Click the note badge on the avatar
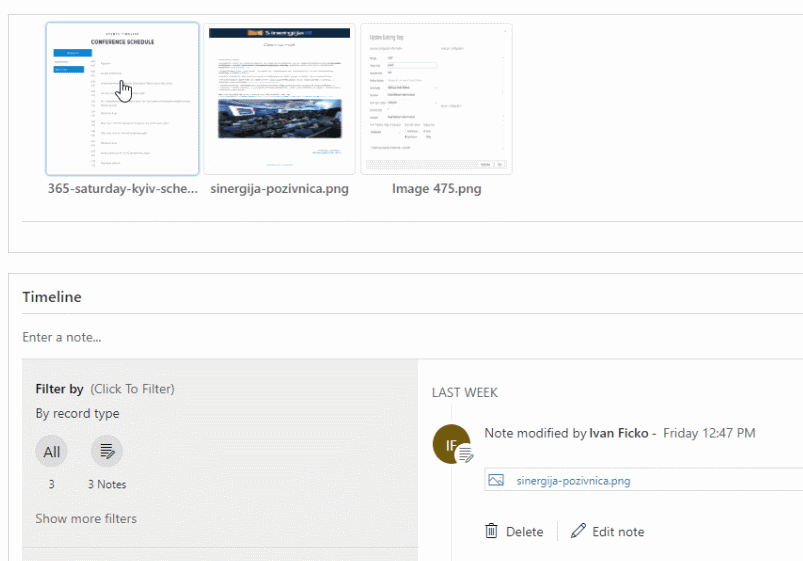Screen dimensions: 803x561 465,454
